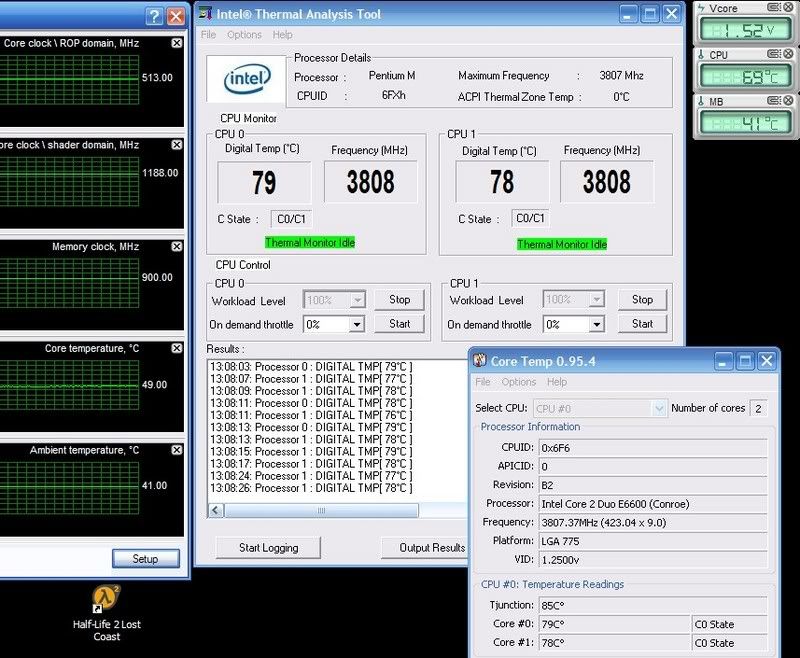Click Vcore gadget voltage display
Viewport: 800px width, 658px height.
click(745, 31)
